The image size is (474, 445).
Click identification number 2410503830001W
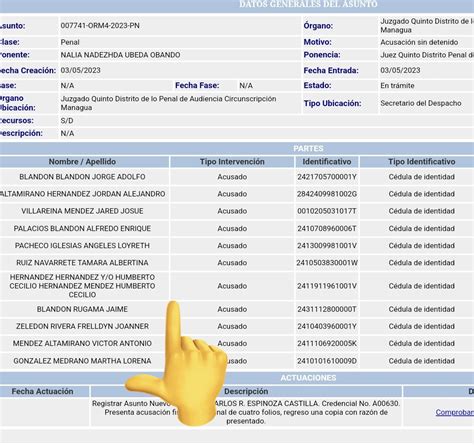pyautogui.click(x=327, y=263)
